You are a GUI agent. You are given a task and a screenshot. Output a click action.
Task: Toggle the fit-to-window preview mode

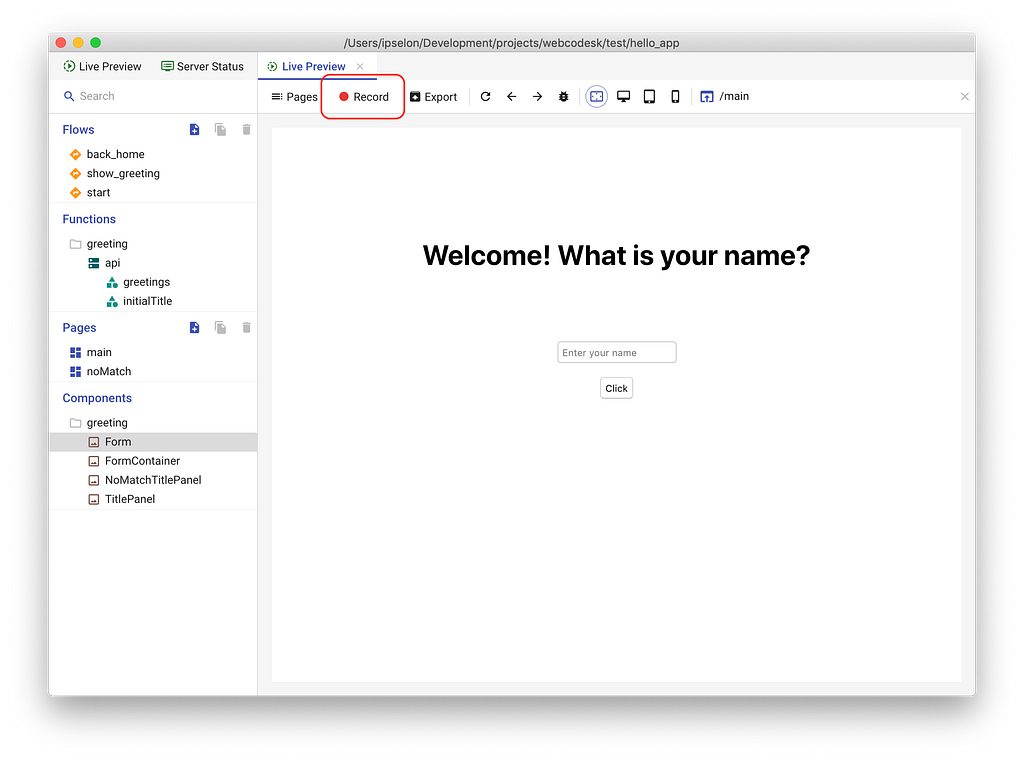pyautogui.click(x=596, y=97)
